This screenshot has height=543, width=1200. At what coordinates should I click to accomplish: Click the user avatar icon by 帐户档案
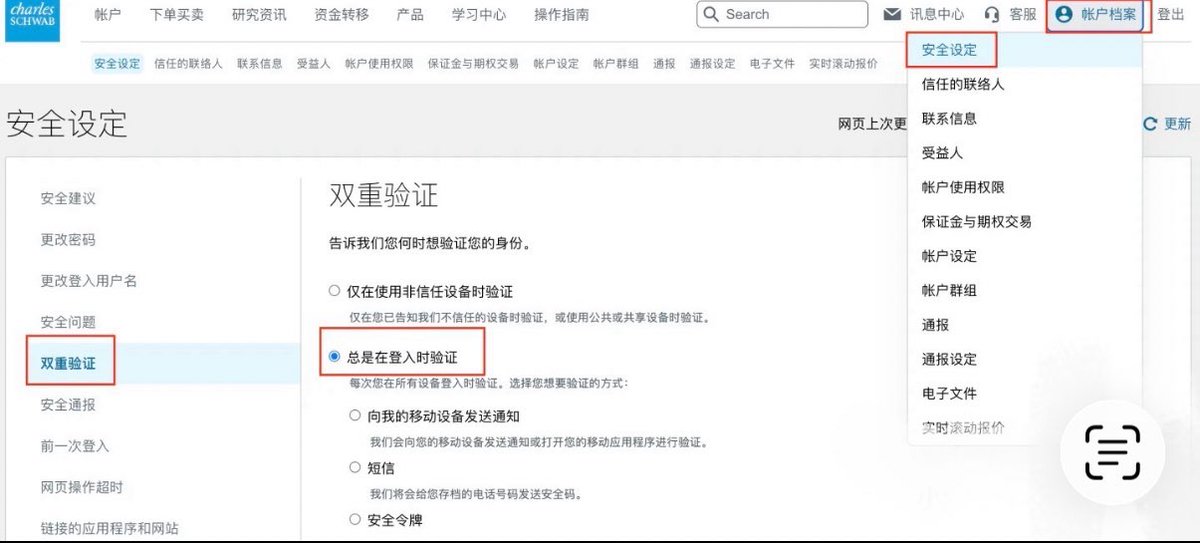point(1063,15)
